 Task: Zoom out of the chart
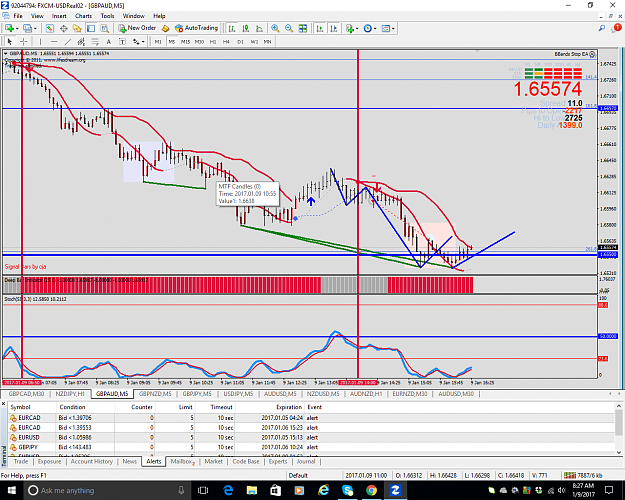coord(289,28)
